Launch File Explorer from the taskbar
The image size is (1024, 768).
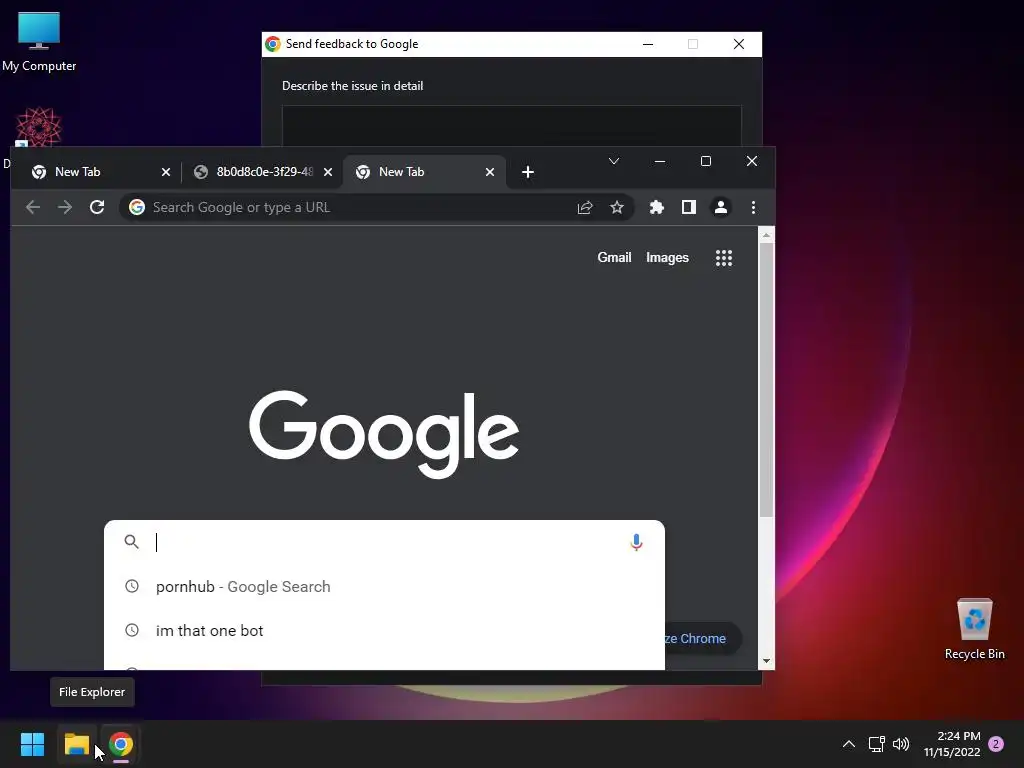[76, 744]
